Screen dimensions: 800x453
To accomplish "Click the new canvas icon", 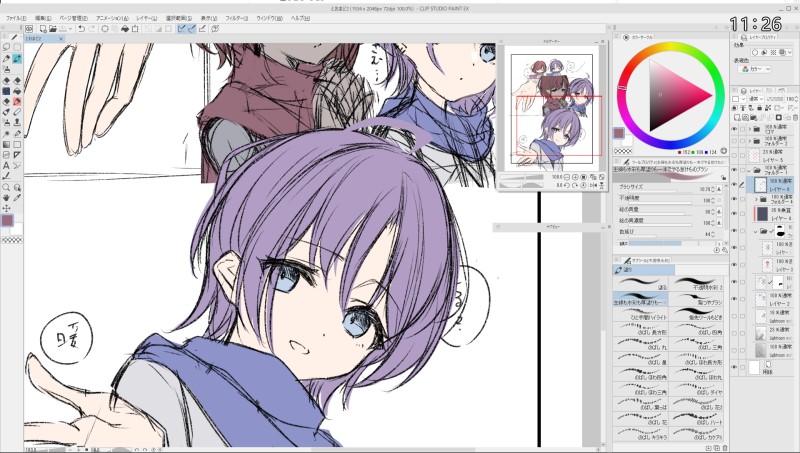I will pyautogui.click(x=43, y=29).
